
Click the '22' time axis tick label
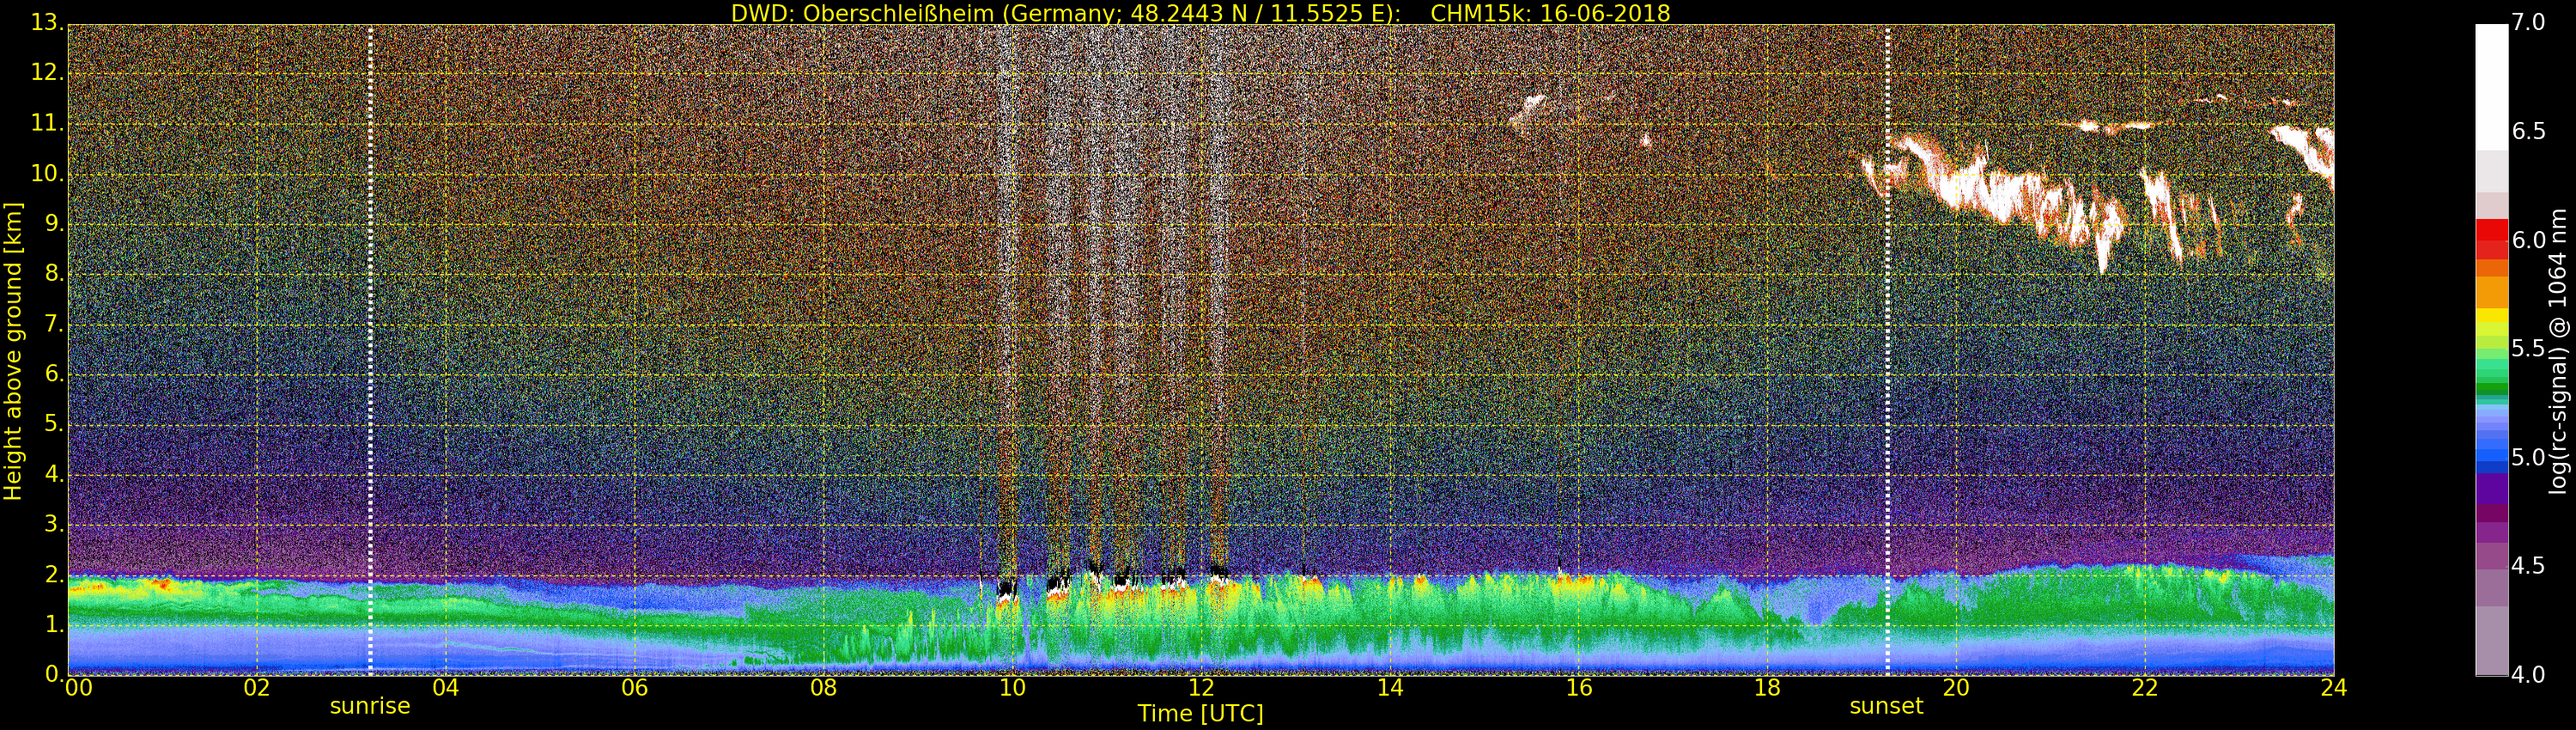pyautogui.click(x=2145, y=688)
